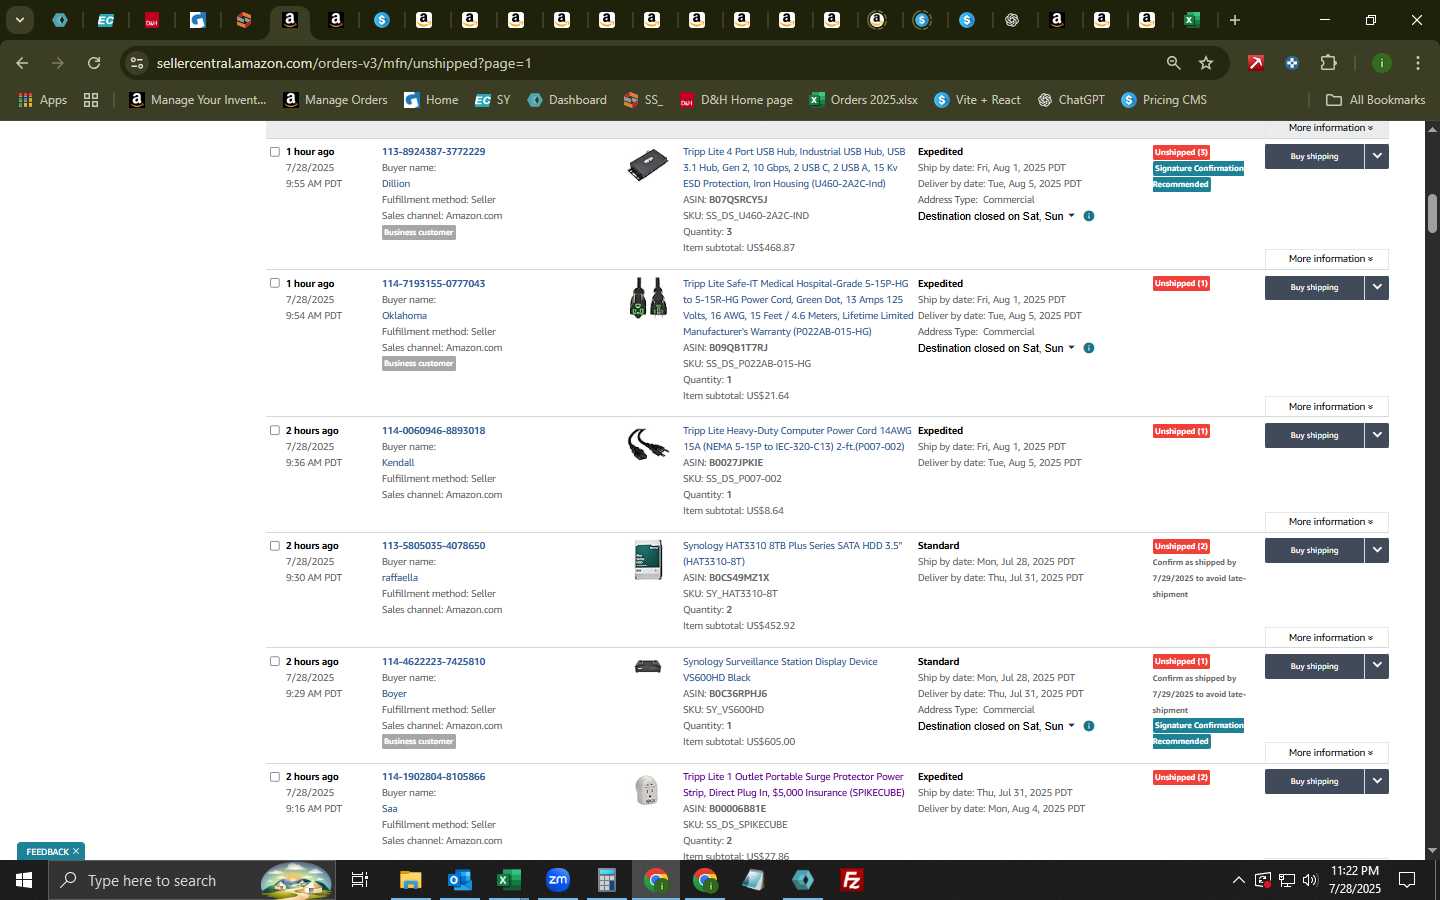Open Task View in taskbar
The image size is (1440, 900).
click(x=359, y=880)
